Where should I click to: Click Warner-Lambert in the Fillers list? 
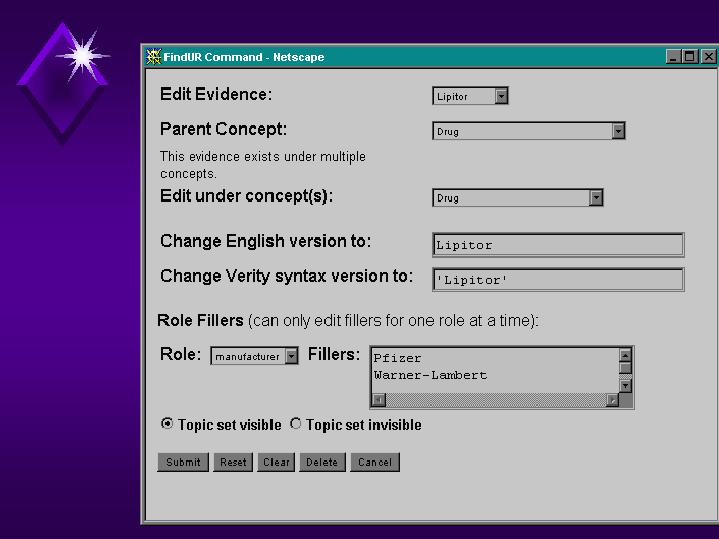[x=430, y=375]
